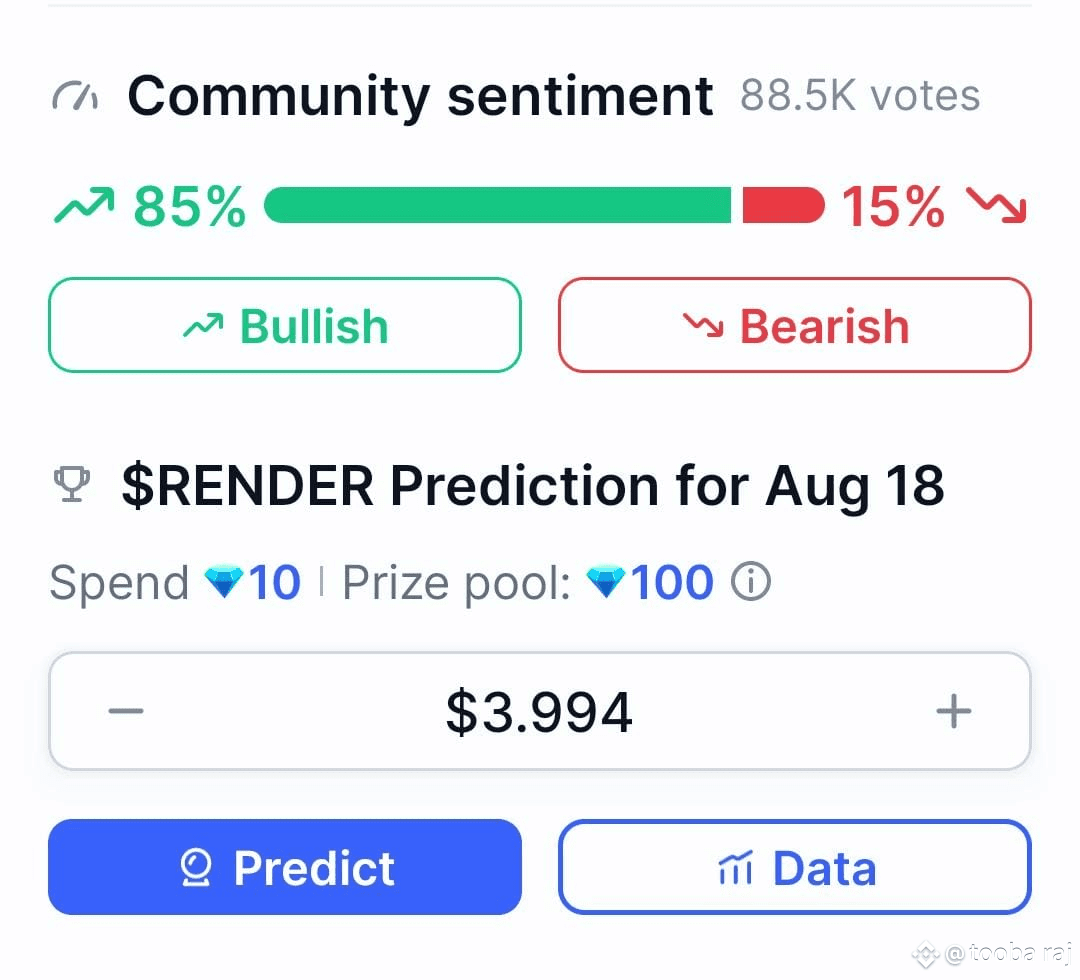This screenshot has width=1080, height=980.
Task: Vote Bullish on community sentiment
Action: [284, 325]
